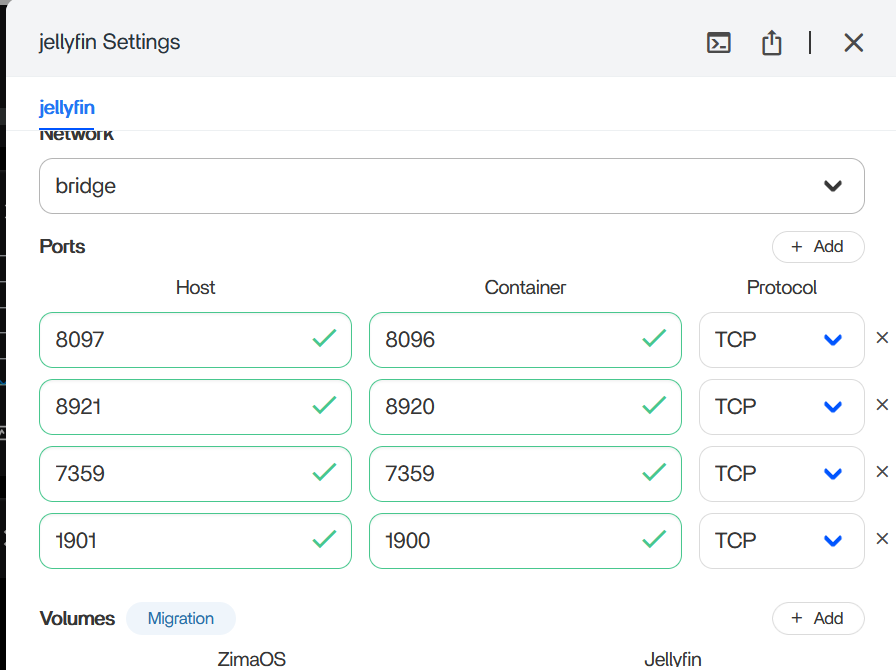Viewport: 896px width, 670px height.
Task: Expand the Network bridge dropdown
Action: point(451,186)
